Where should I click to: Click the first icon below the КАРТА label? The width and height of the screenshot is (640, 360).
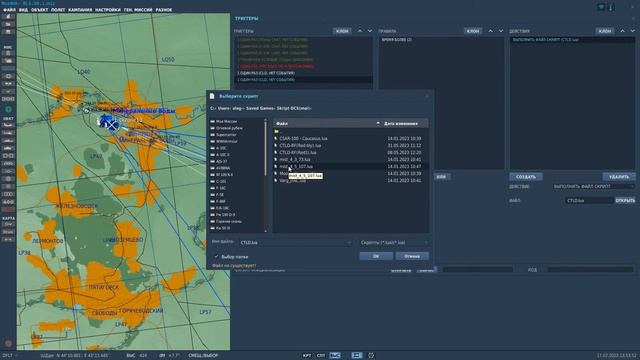(x=8, y=224)
